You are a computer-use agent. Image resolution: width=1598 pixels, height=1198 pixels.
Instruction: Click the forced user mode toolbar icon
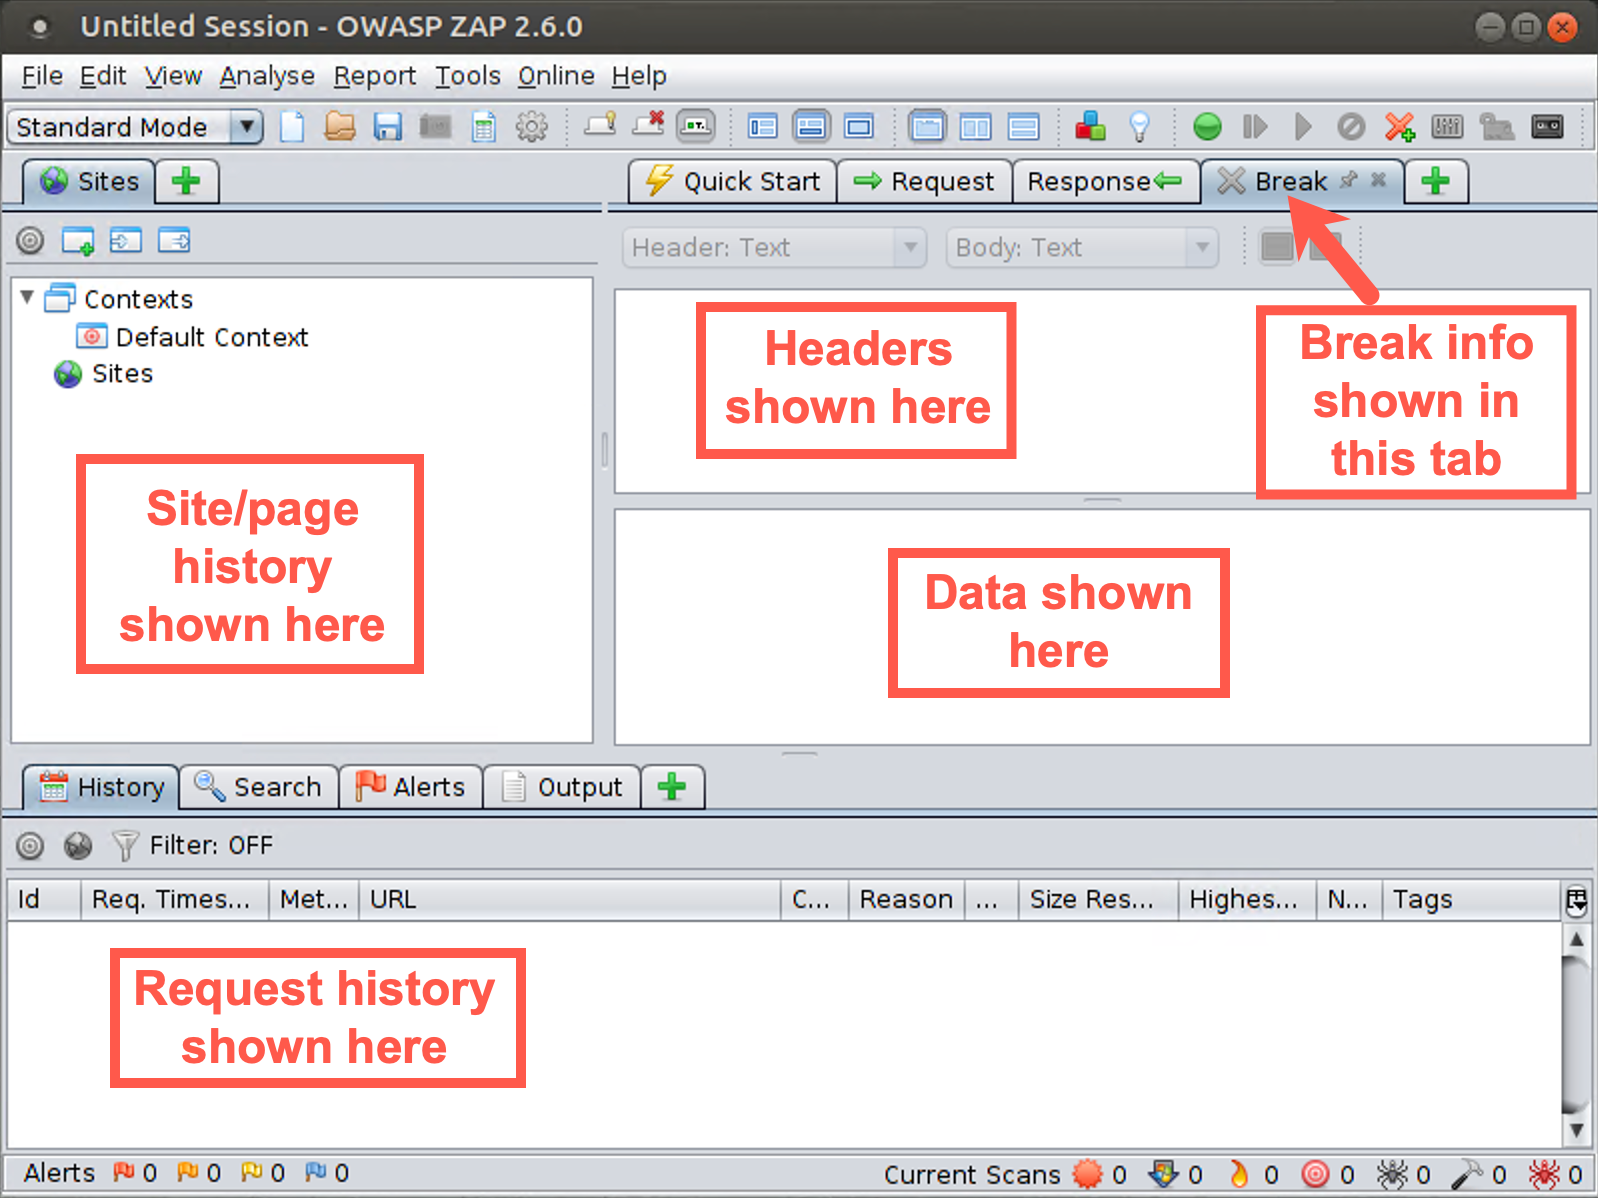(1496, 127)
